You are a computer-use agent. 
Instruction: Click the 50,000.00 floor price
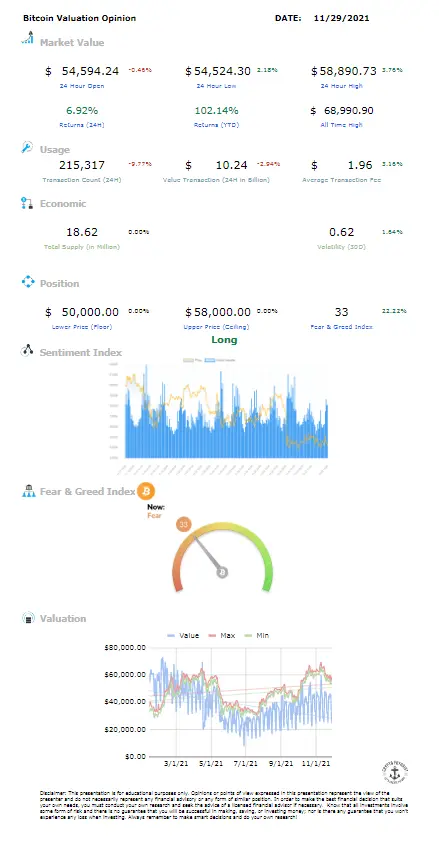[x=90, y=312]
